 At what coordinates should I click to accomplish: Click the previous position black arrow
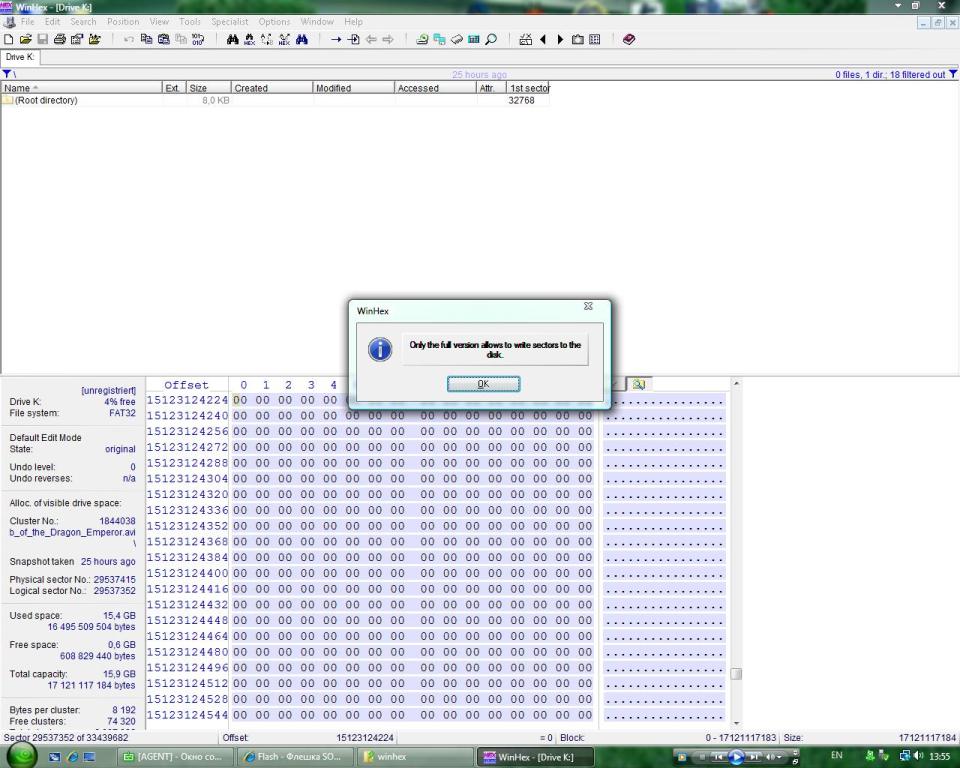tap(542, 39)
